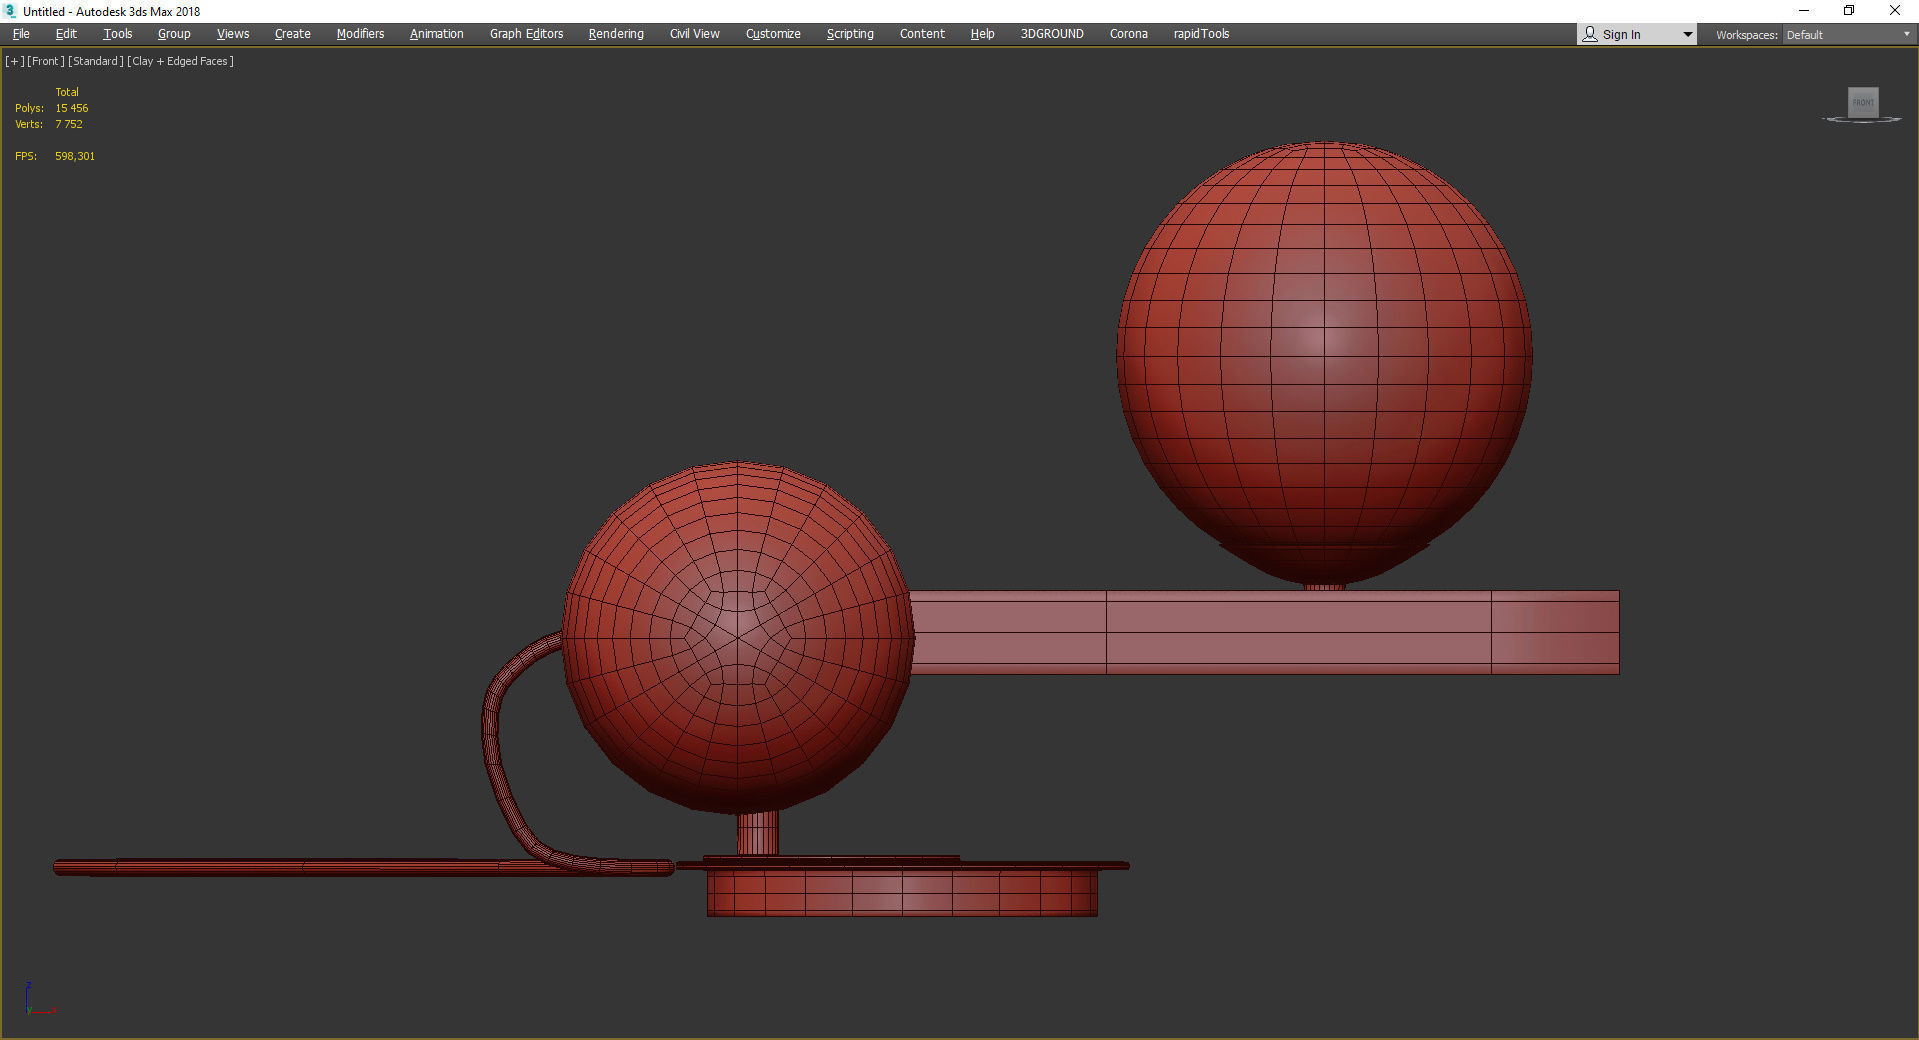Viewport: 1919px width, 1040px height.
Task: Open the Tools menu
Action: [x=118, y=34]
